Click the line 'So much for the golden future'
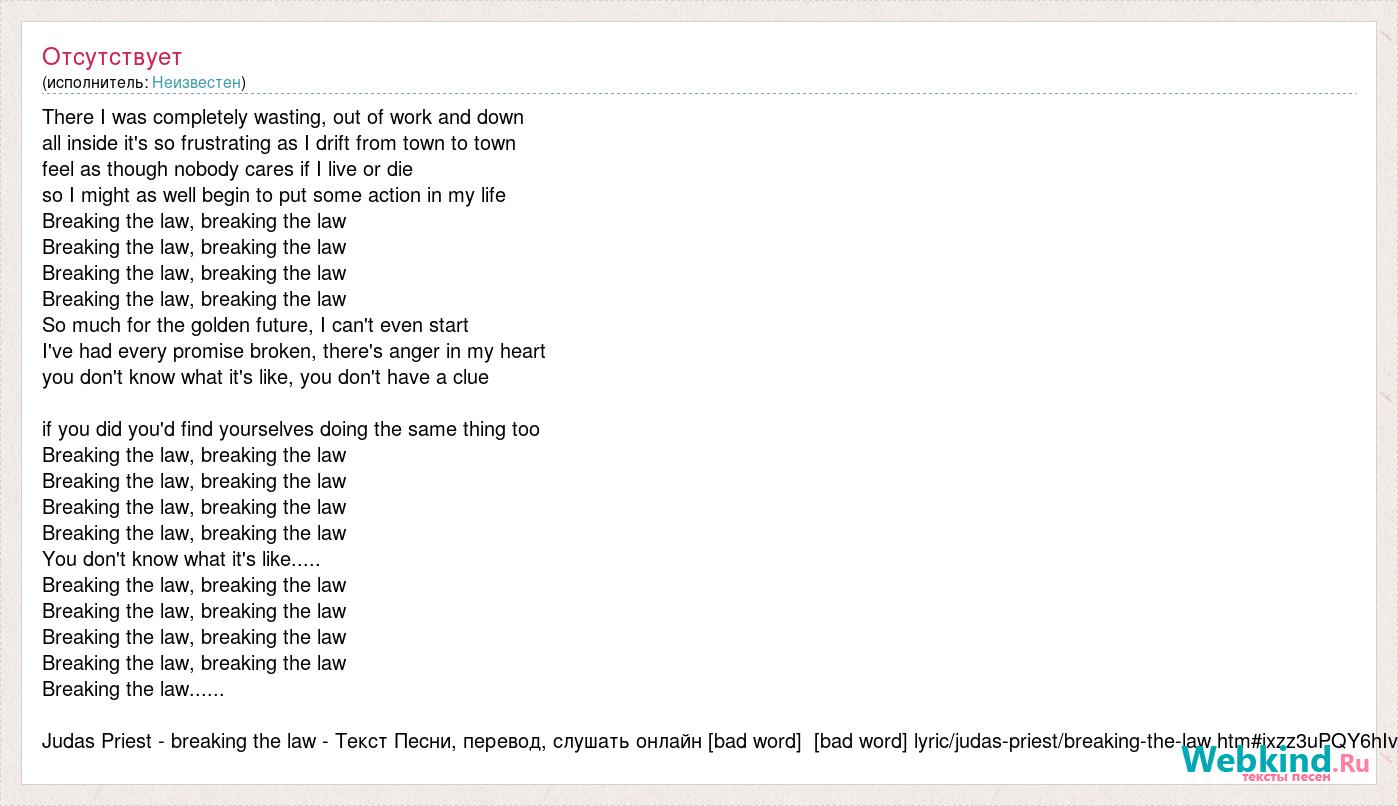Viewport: 1398px width, 806px height. [255, 325]
